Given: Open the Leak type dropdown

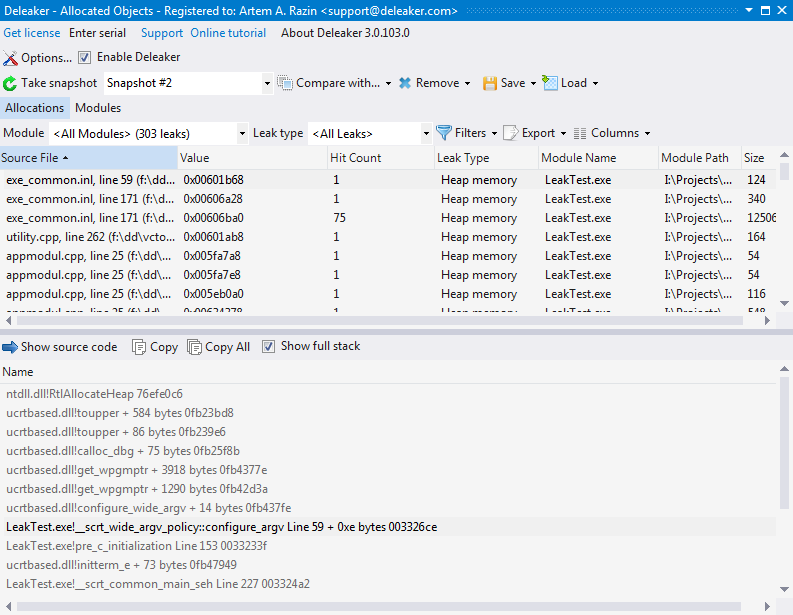Looking at the screenshot, I should pyautogui.click(x=425, y=134).
